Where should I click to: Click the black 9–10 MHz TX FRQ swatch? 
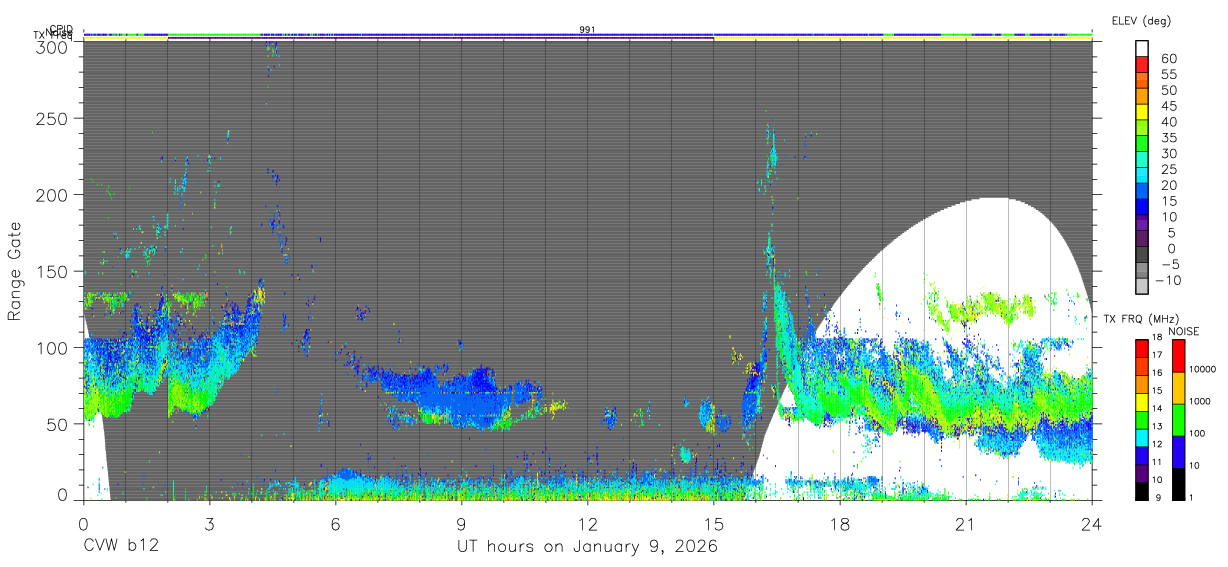tap(1142, 491)
